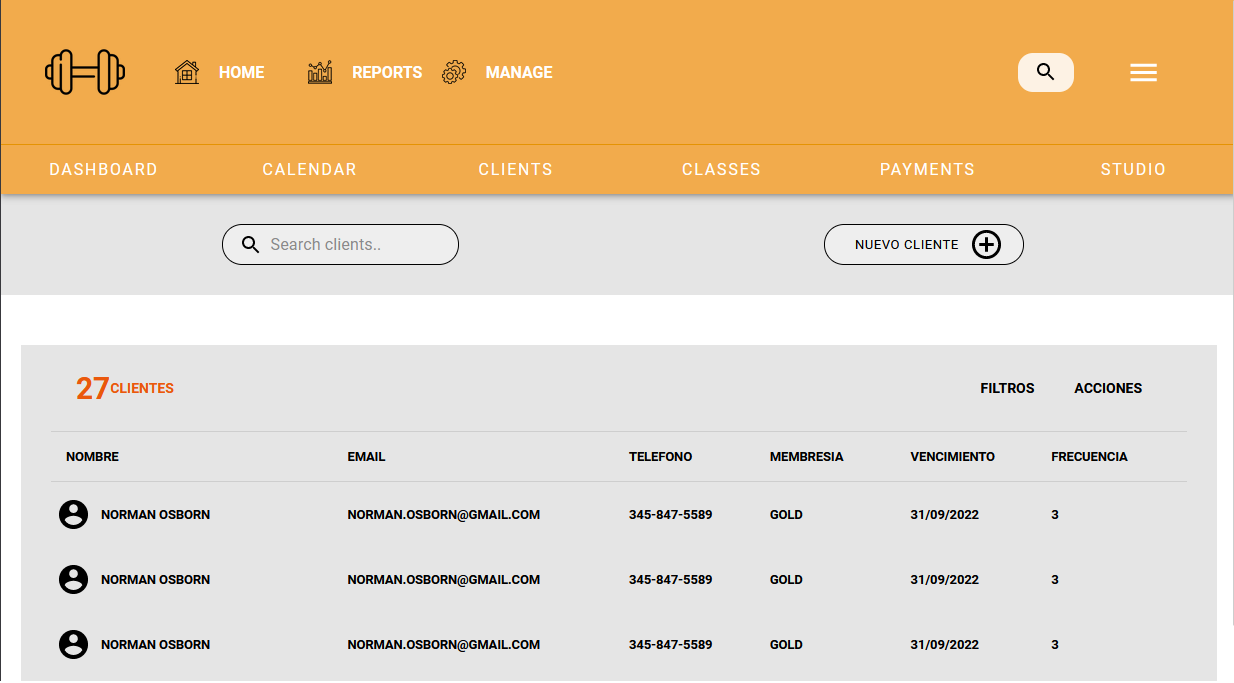The height and width of the screenshot is (683, 1234).
Task: Click the NUEVO CLIENTE button
Action: tap(924, 244)
